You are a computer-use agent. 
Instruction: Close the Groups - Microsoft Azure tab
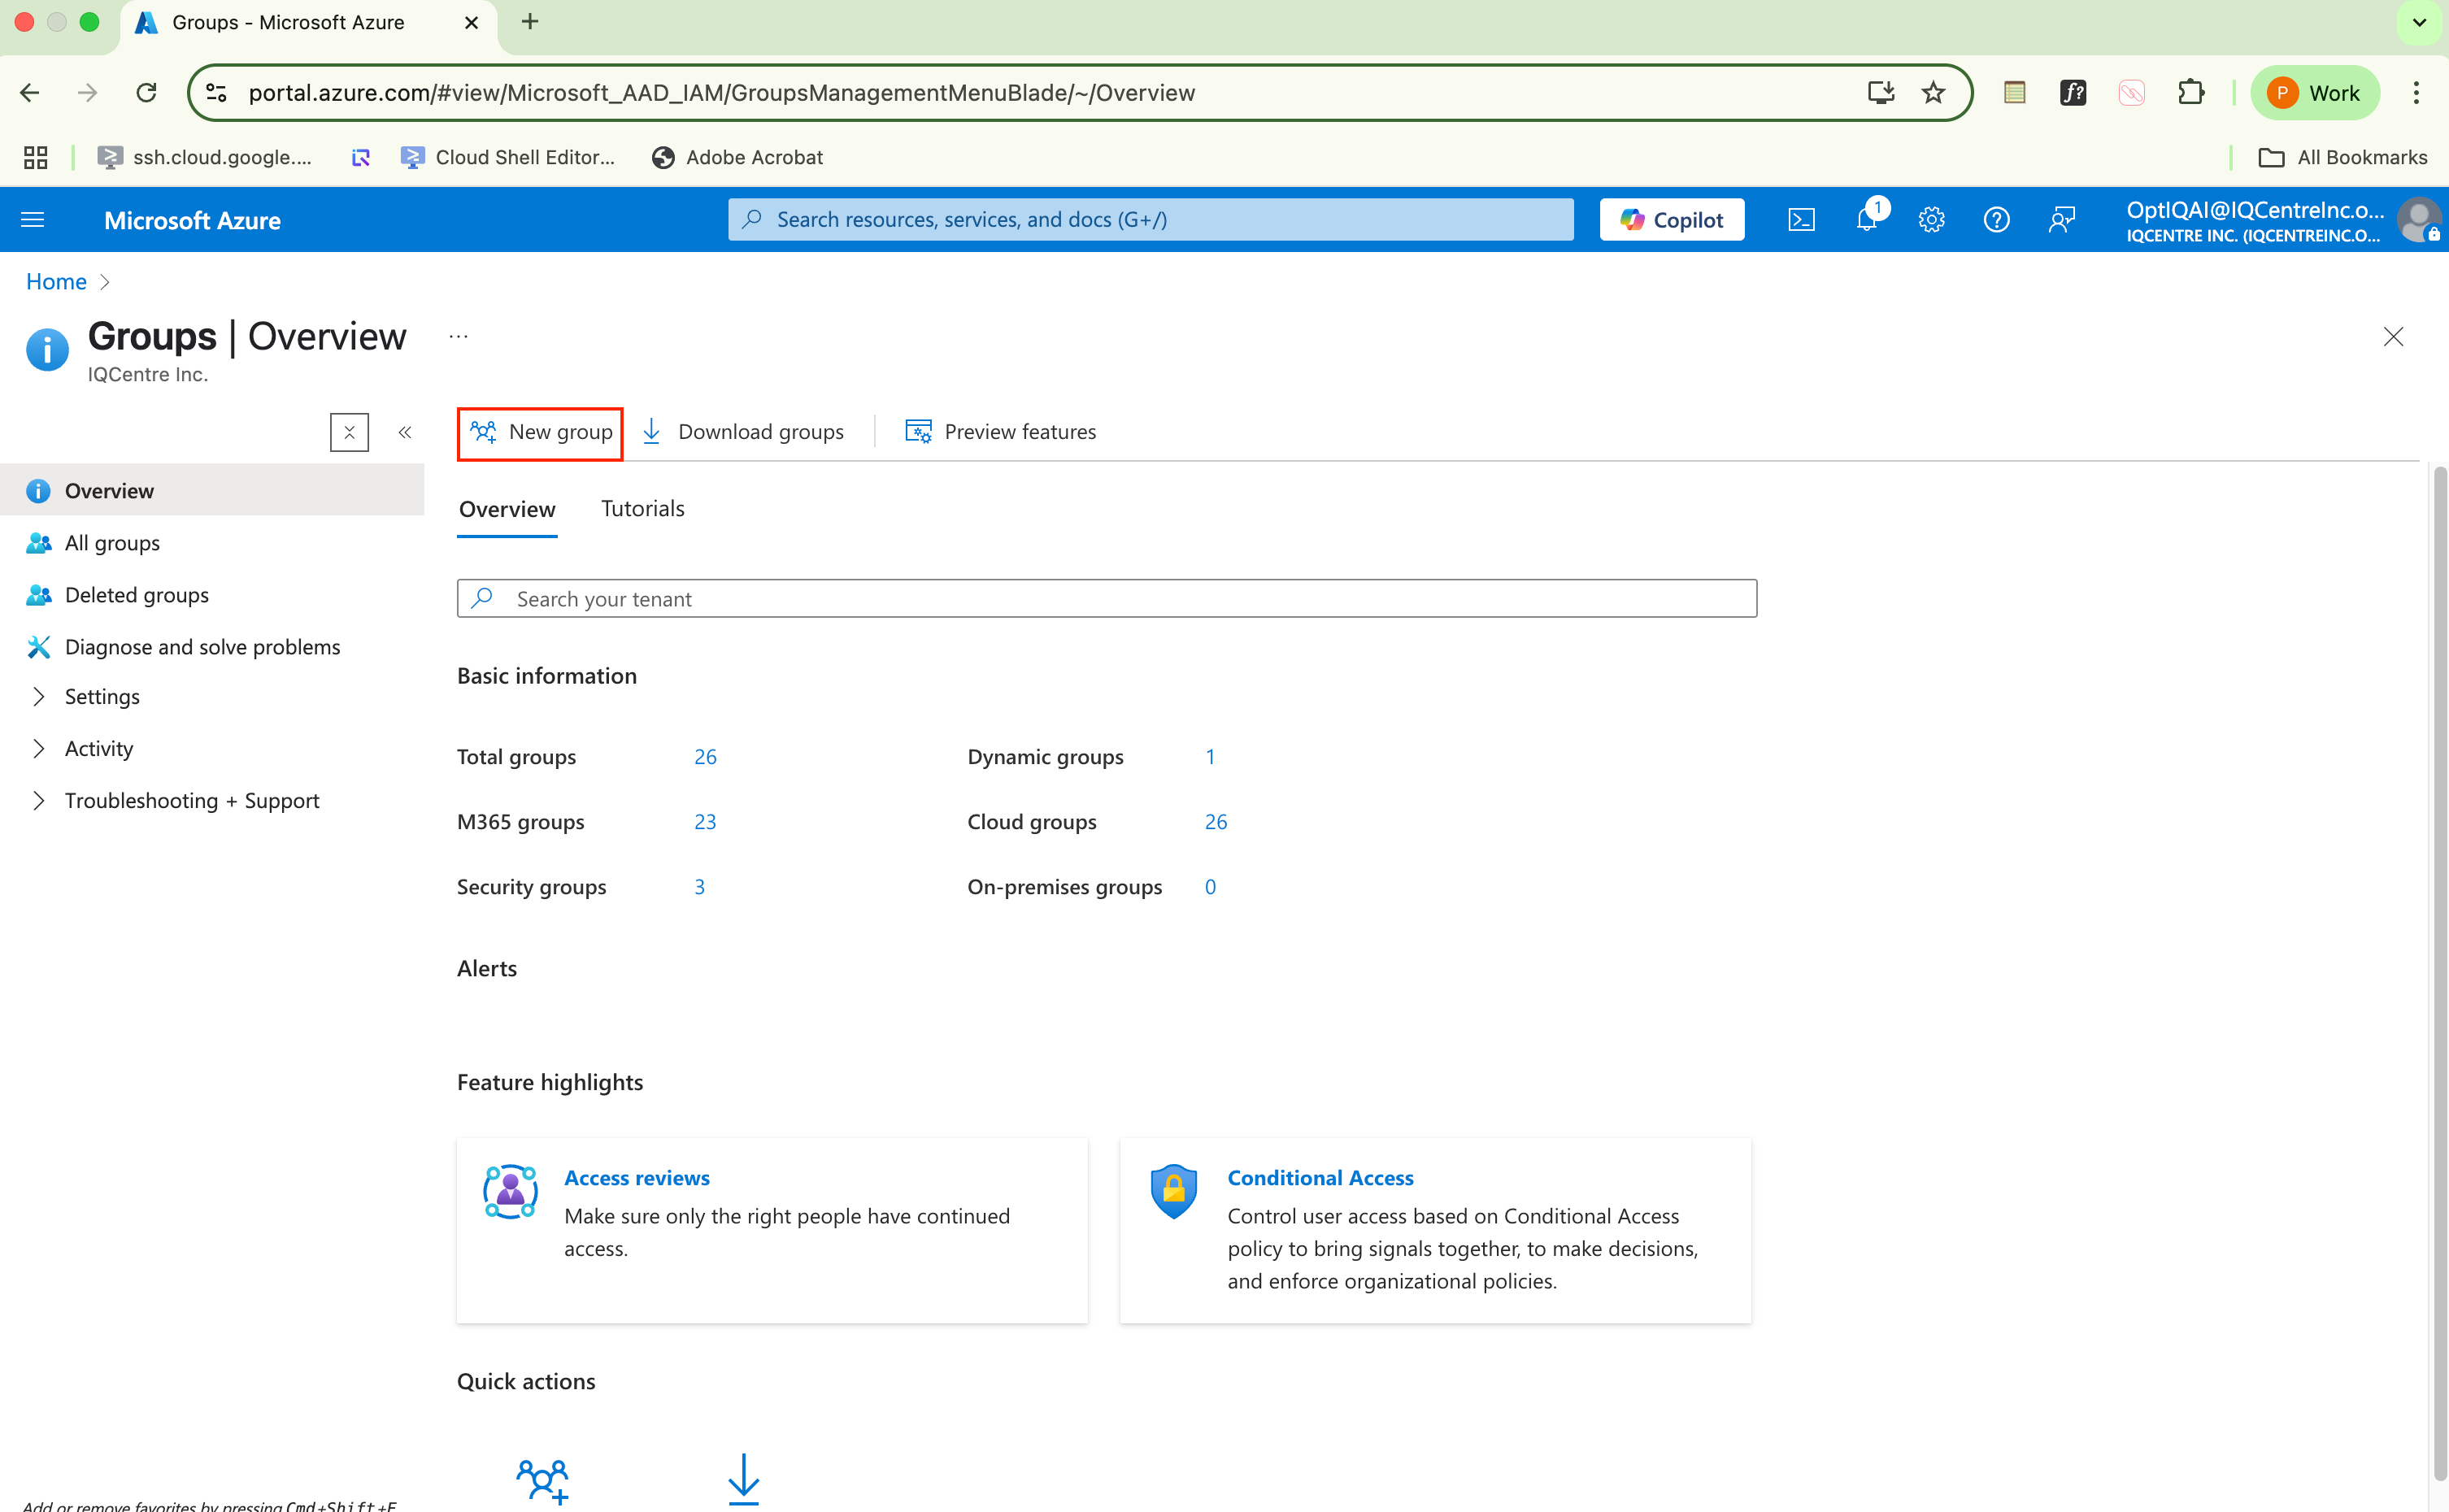pos(472,22)
